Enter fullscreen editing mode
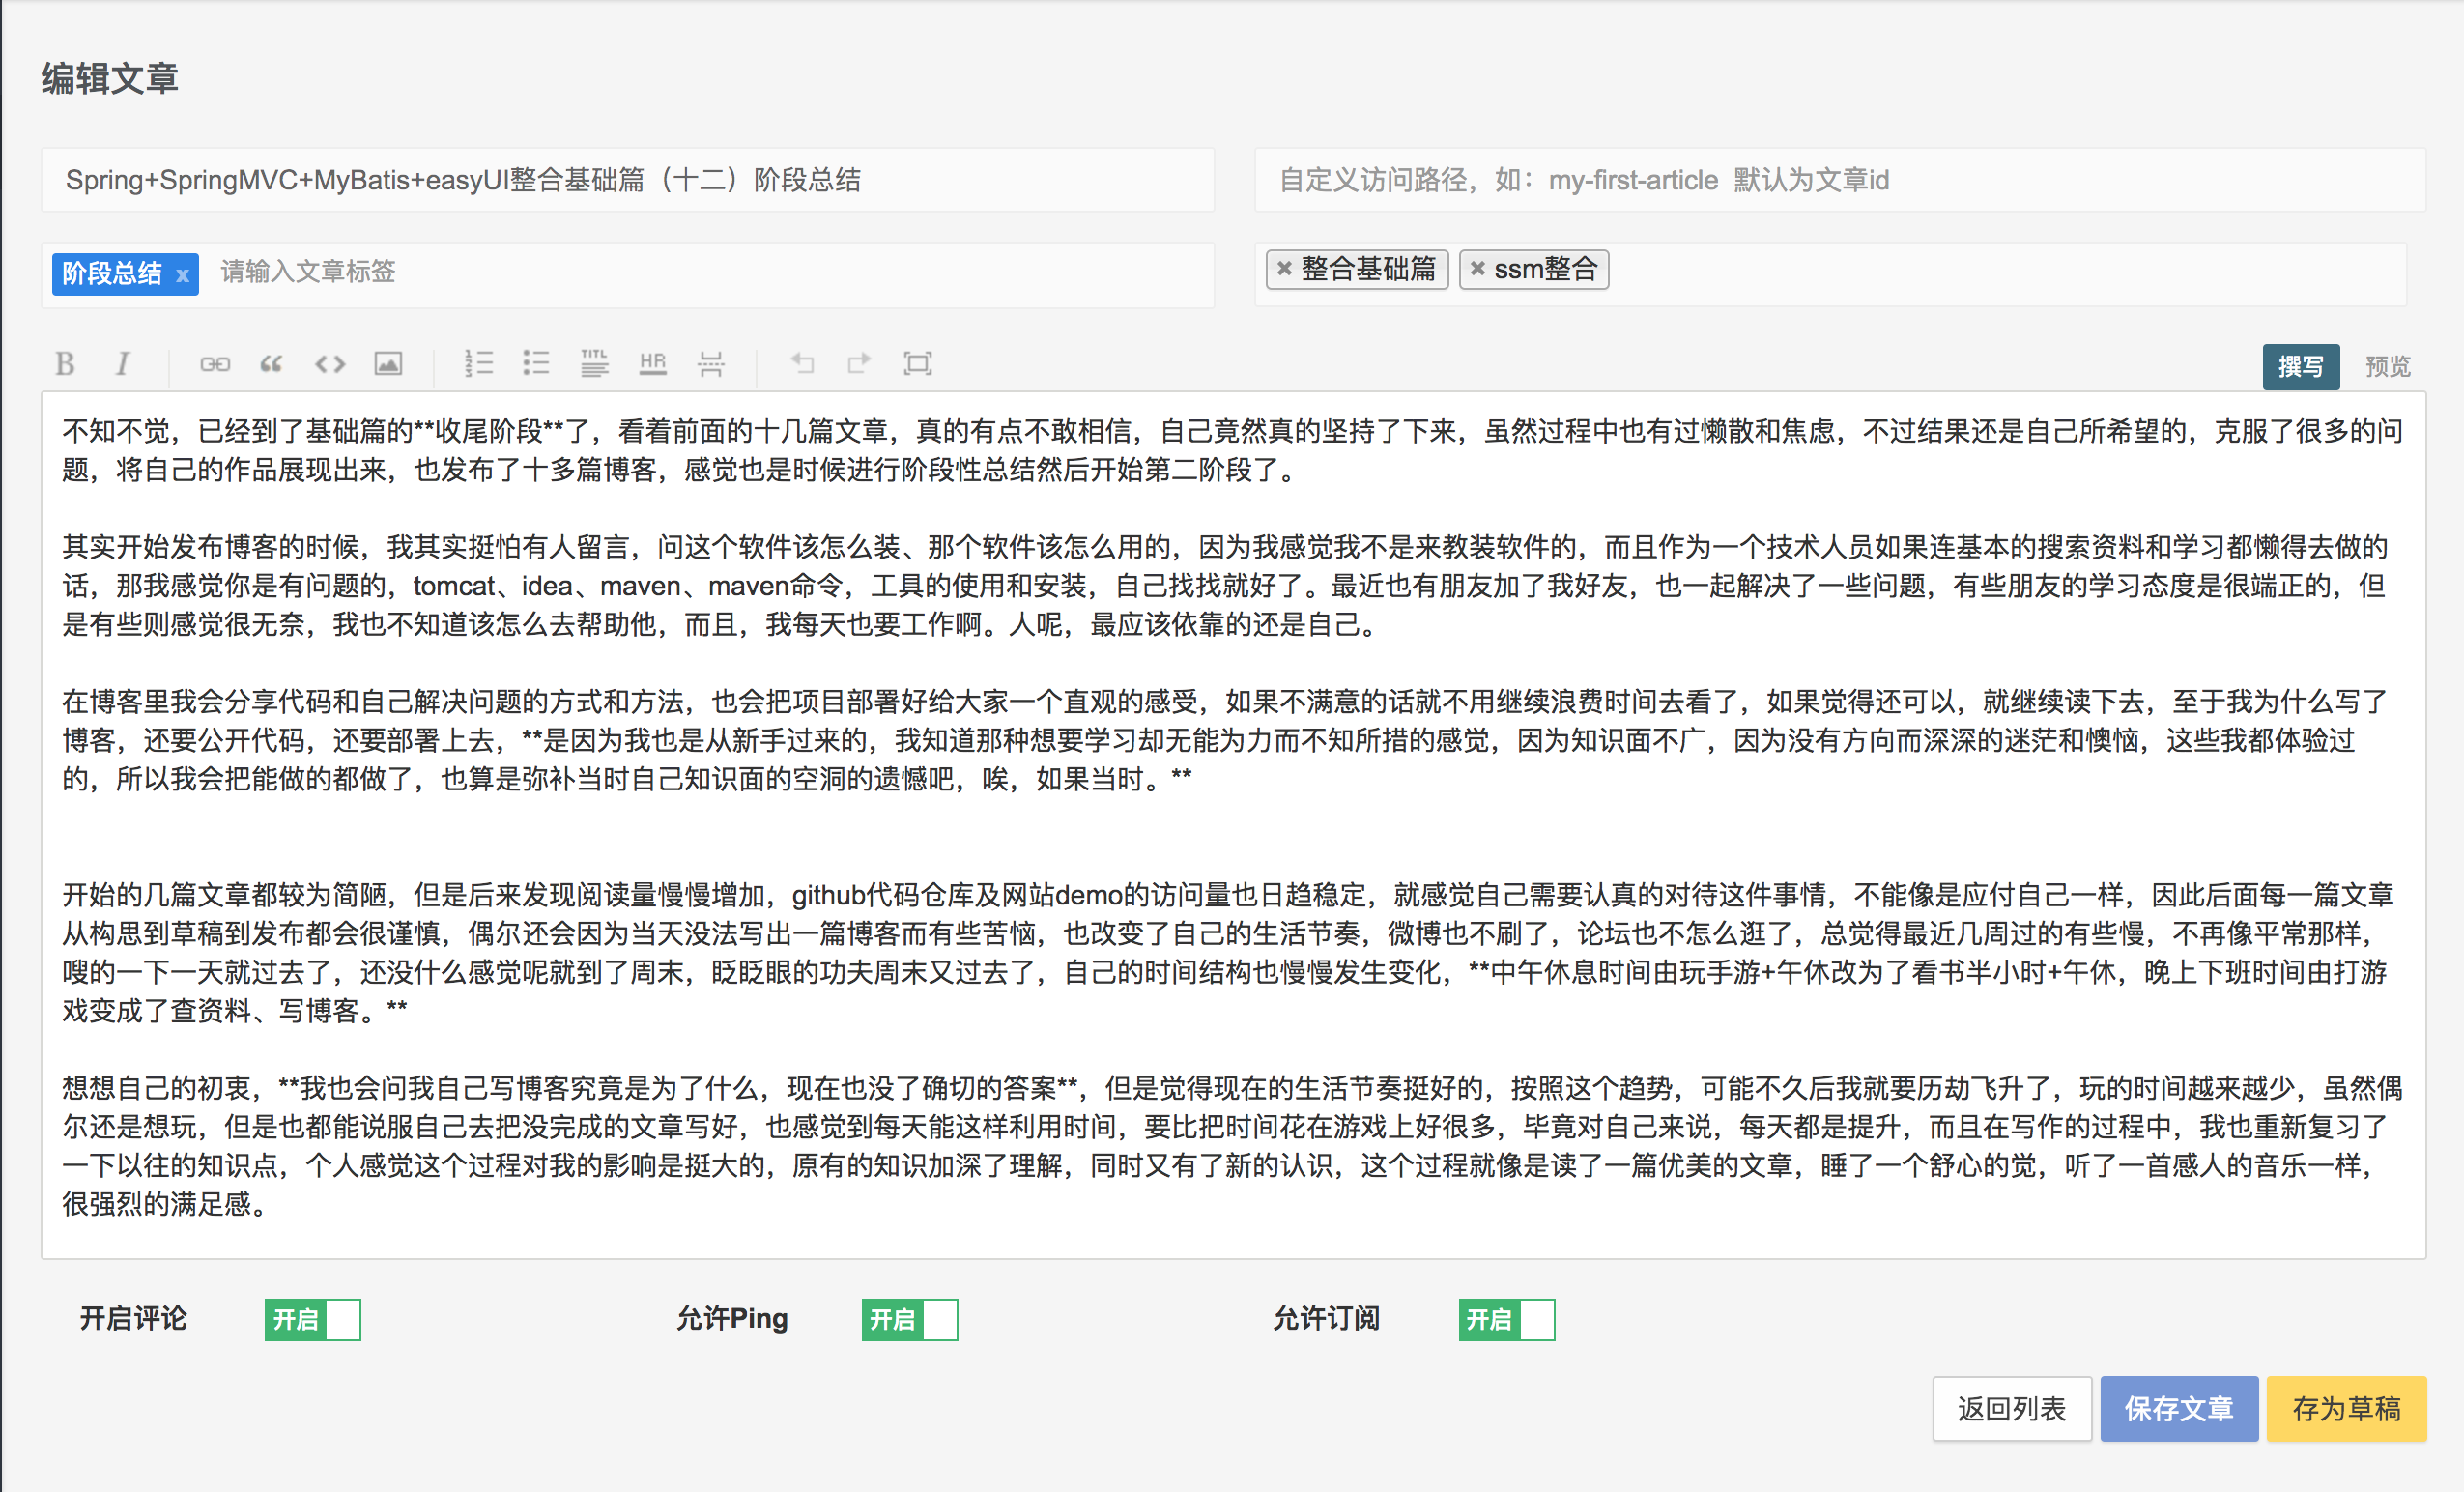This screenshot has height=1492, width=2464. 917,364
